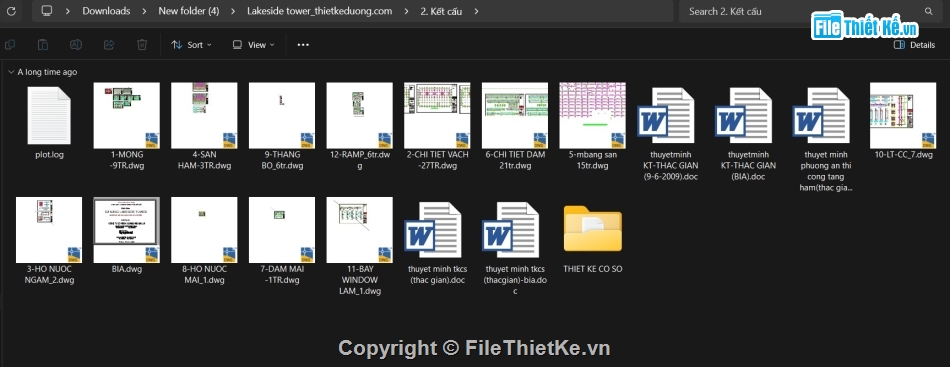
Task: Click the THIET KE CO SO label
Action: point(593,269)
